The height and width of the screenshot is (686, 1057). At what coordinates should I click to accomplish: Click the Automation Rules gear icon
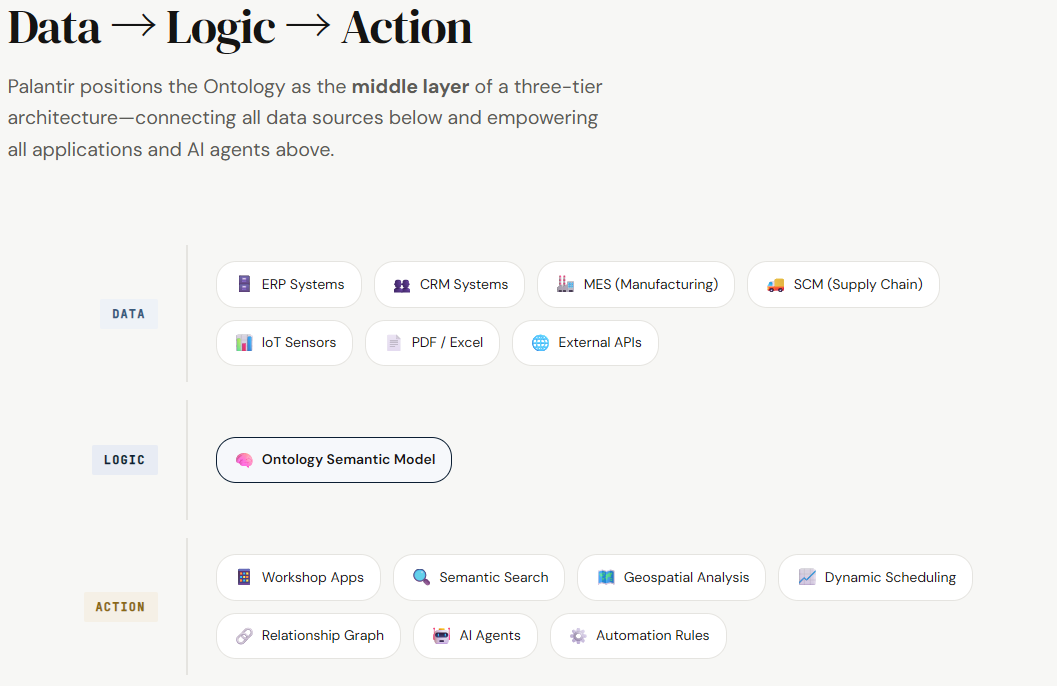[x=578, y=635]
